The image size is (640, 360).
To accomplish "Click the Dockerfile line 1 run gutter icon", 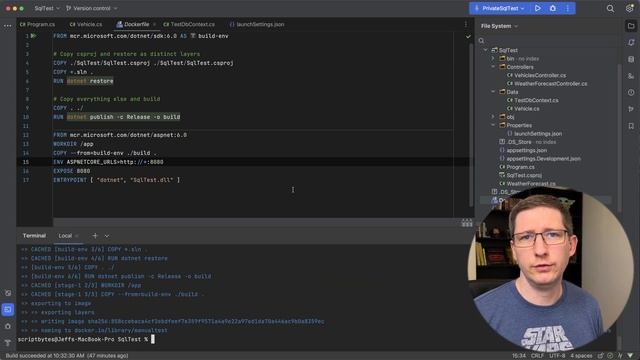I will point(33,36).
